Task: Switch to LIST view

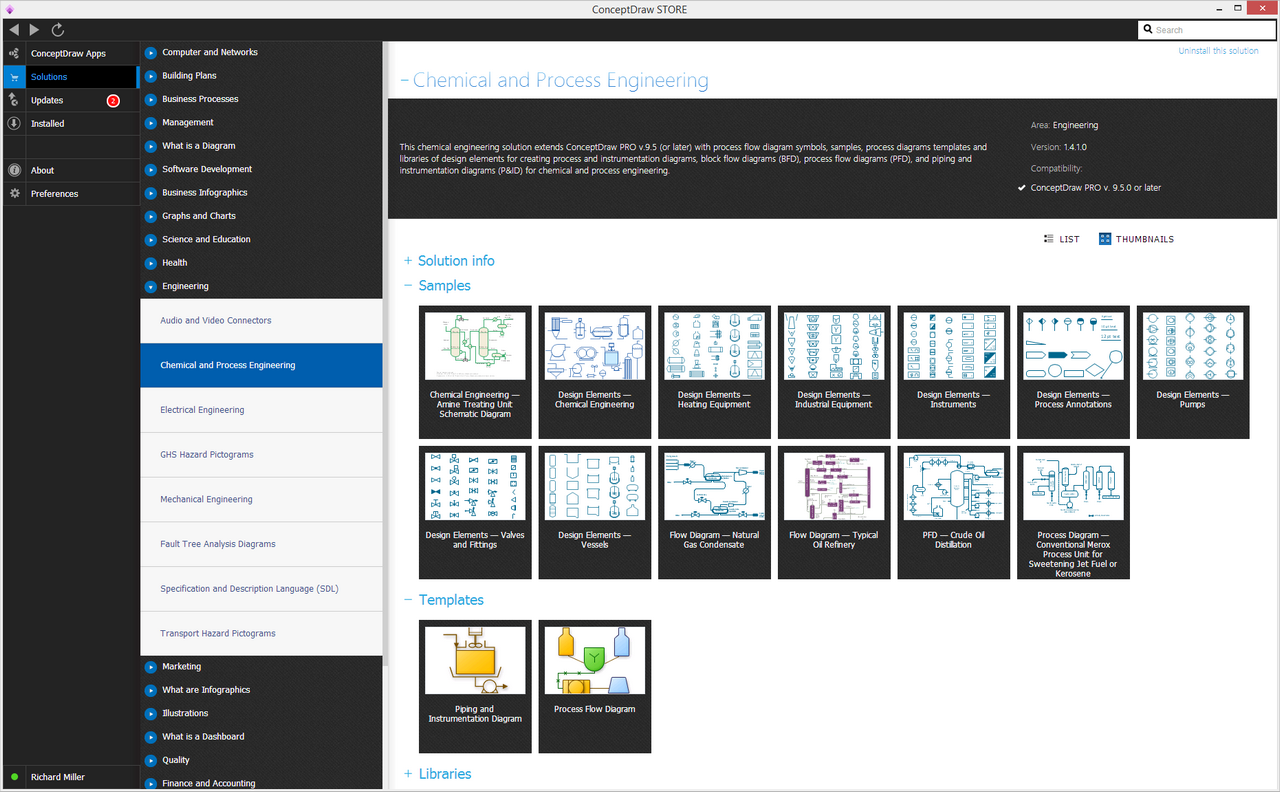Action: pos(1061,239)
